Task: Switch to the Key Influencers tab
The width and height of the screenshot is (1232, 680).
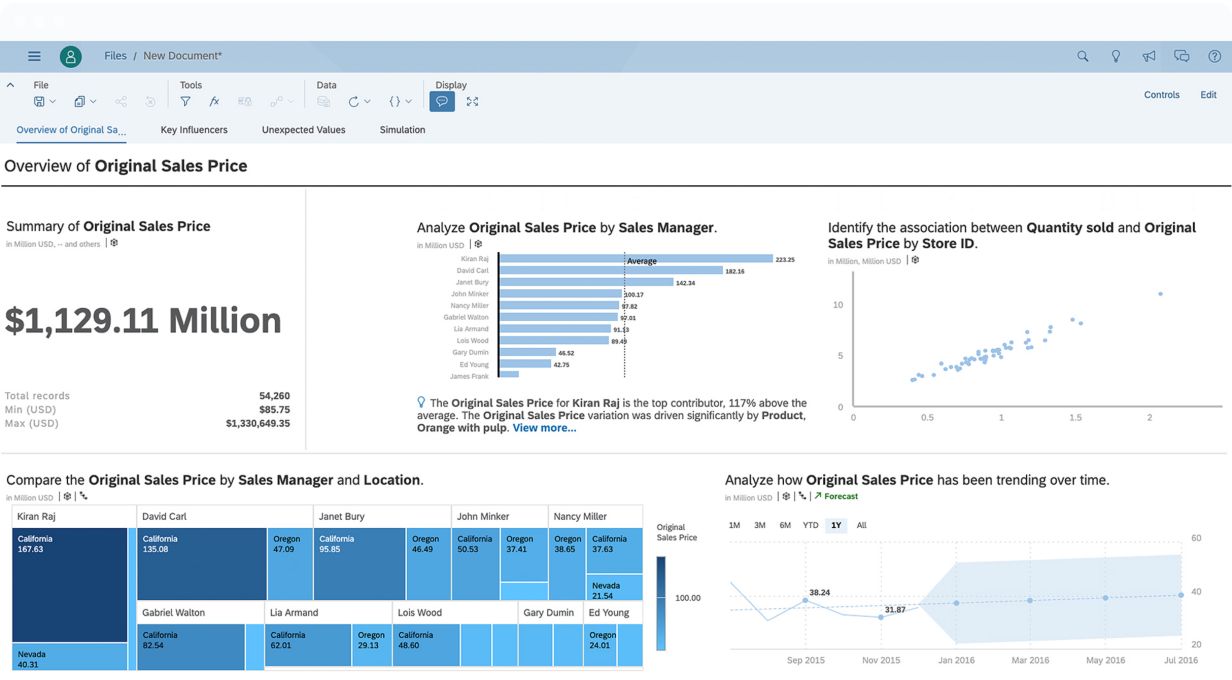Action: coord(194,130)
